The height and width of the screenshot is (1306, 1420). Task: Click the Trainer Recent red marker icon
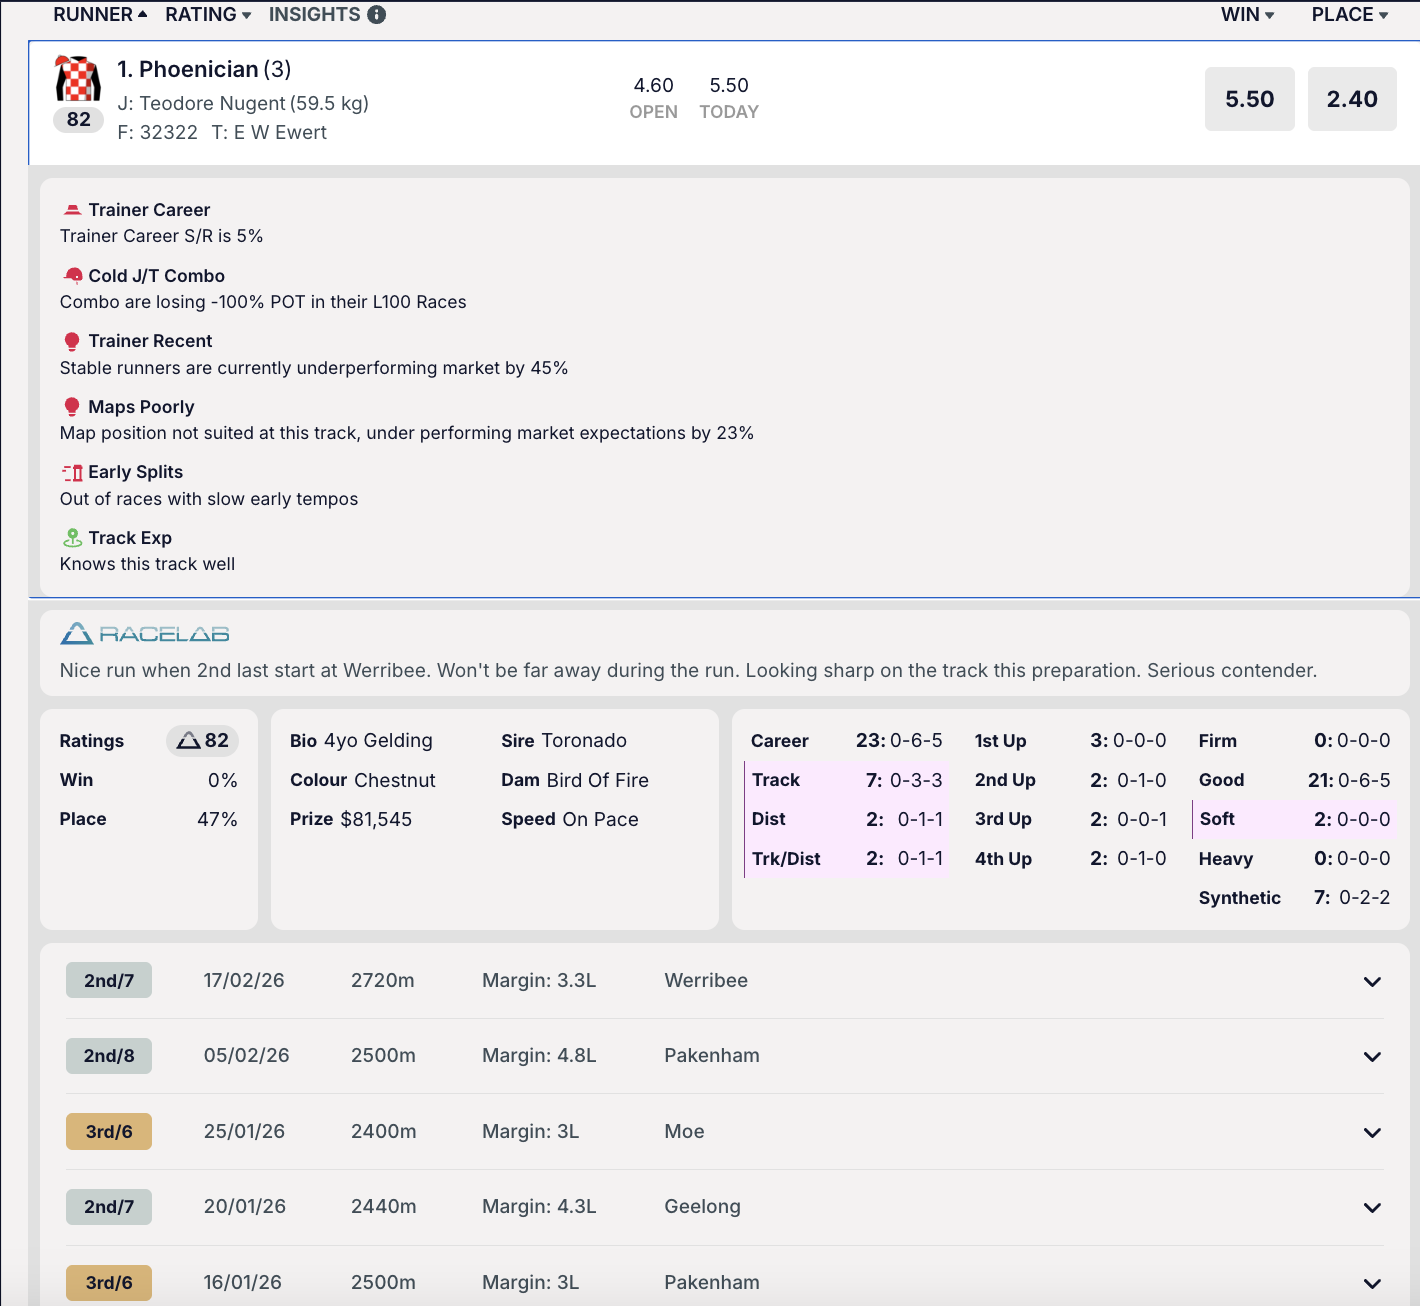point(72,341)
